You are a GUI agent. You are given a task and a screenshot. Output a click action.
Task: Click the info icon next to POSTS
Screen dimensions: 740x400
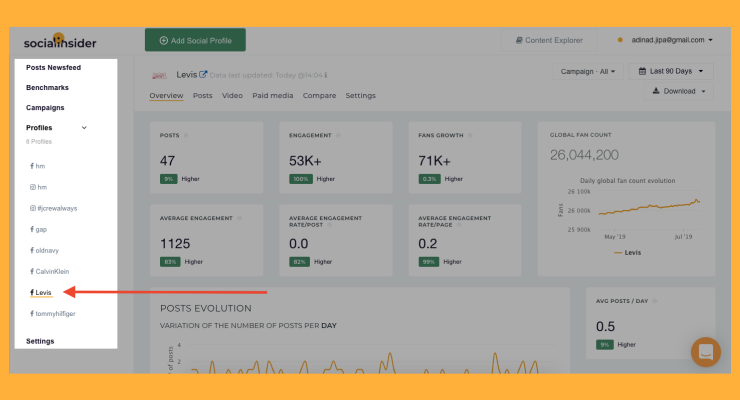[186, 135]
